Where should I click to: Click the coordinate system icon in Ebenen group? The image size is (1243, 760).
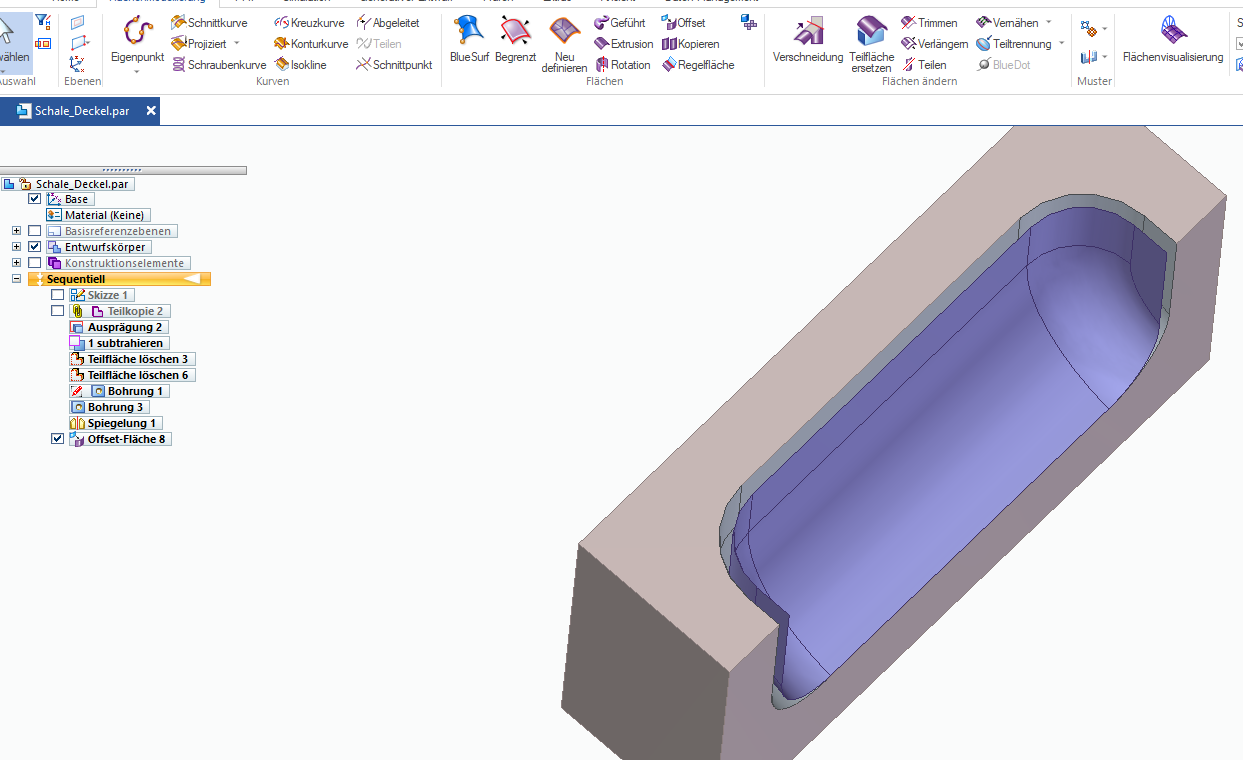tap(78, 63)
